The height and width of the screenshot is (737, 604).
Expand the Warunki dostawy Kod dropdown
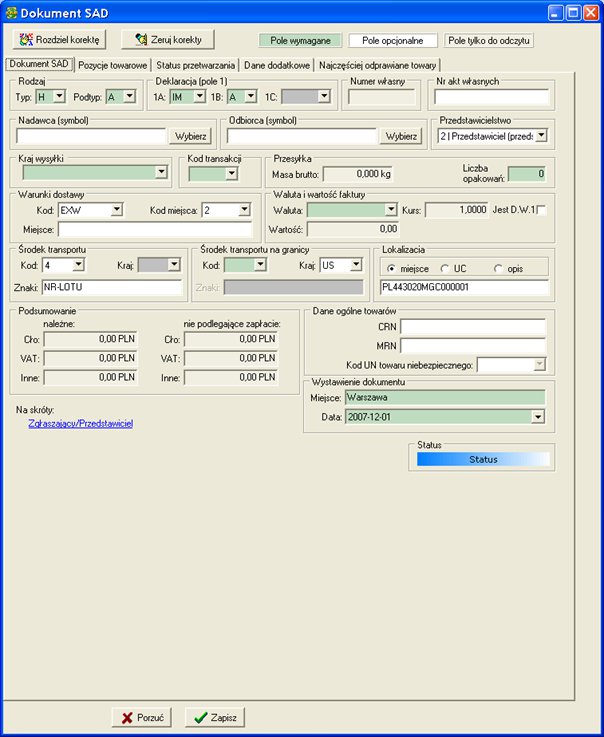(117, 210)
